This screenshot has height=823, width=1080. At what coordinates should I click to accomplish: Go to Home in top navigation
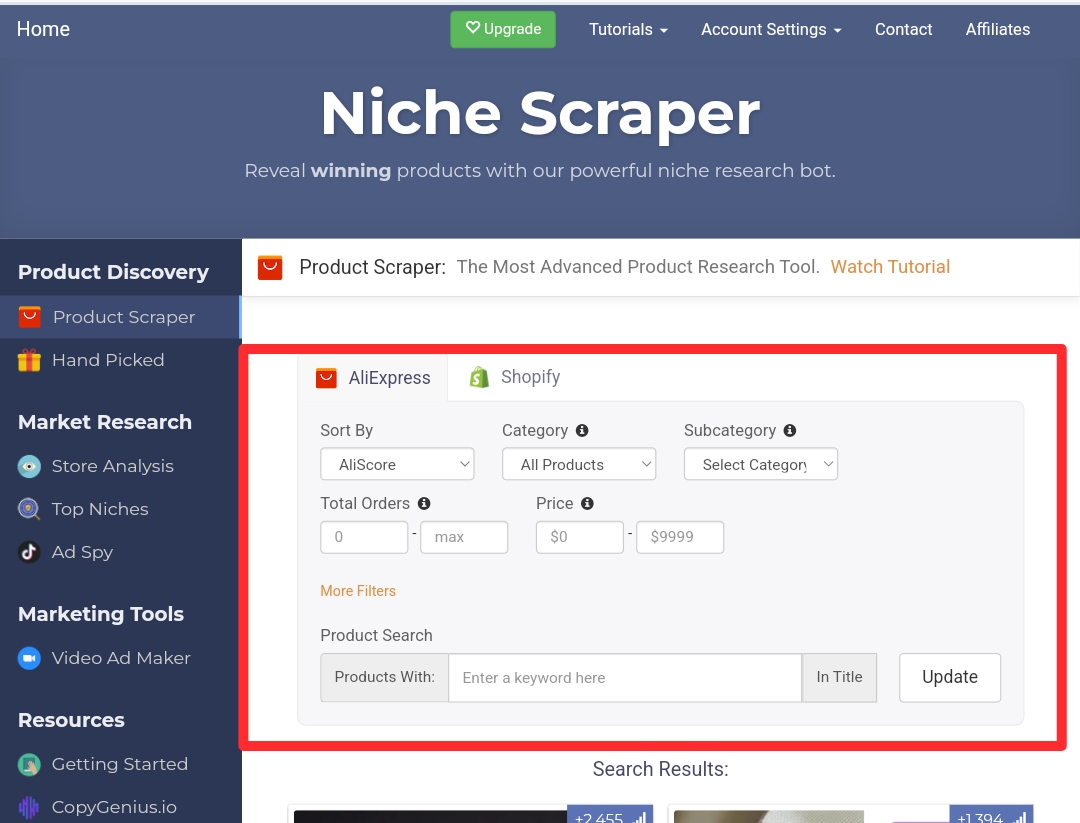pyautogui.click(x=43, y=29)
